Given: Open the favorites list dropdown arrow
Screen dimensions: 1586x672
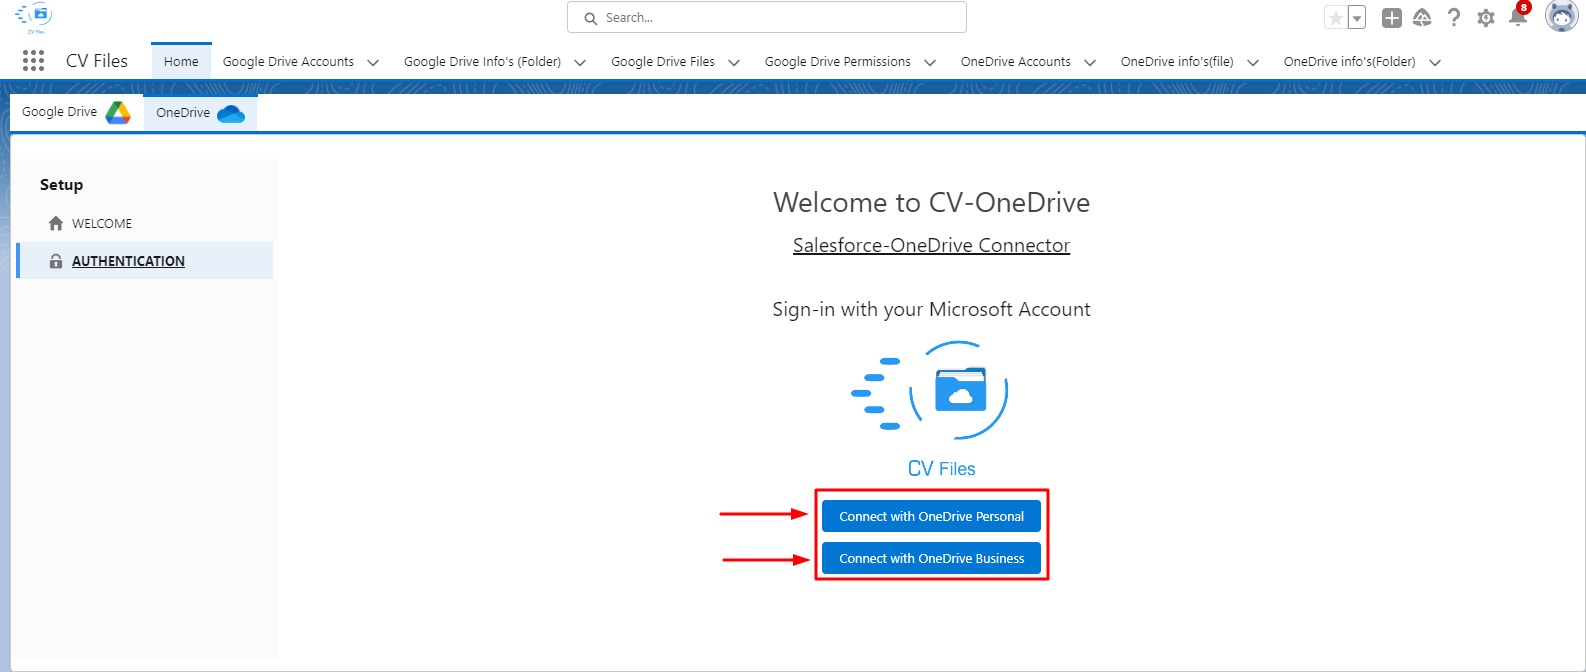Looking at the screenshot, I should click(1357, 18).
